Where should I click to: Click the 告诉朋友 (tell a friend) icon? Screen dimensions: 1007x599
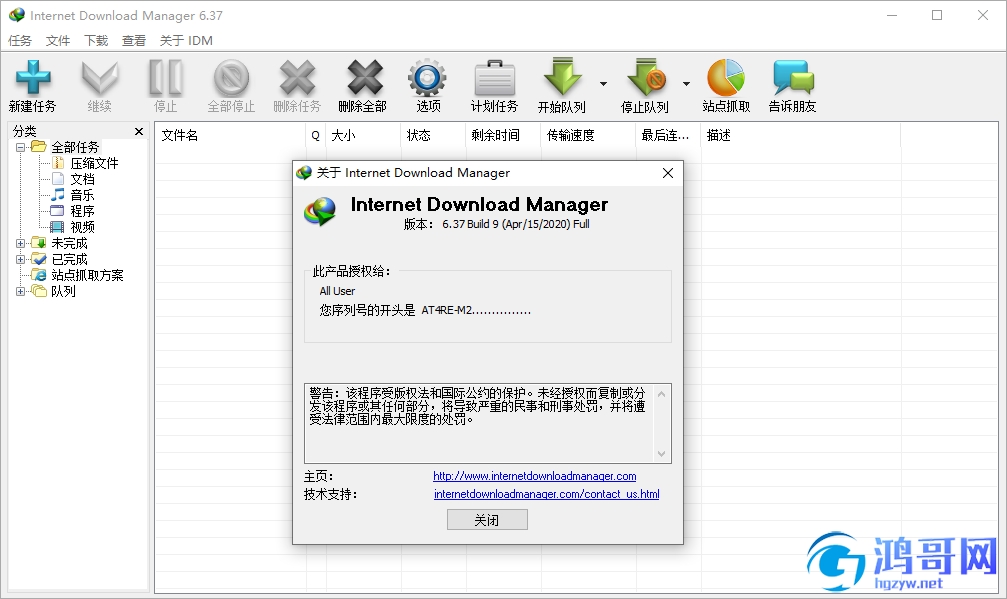coord(793,78)
